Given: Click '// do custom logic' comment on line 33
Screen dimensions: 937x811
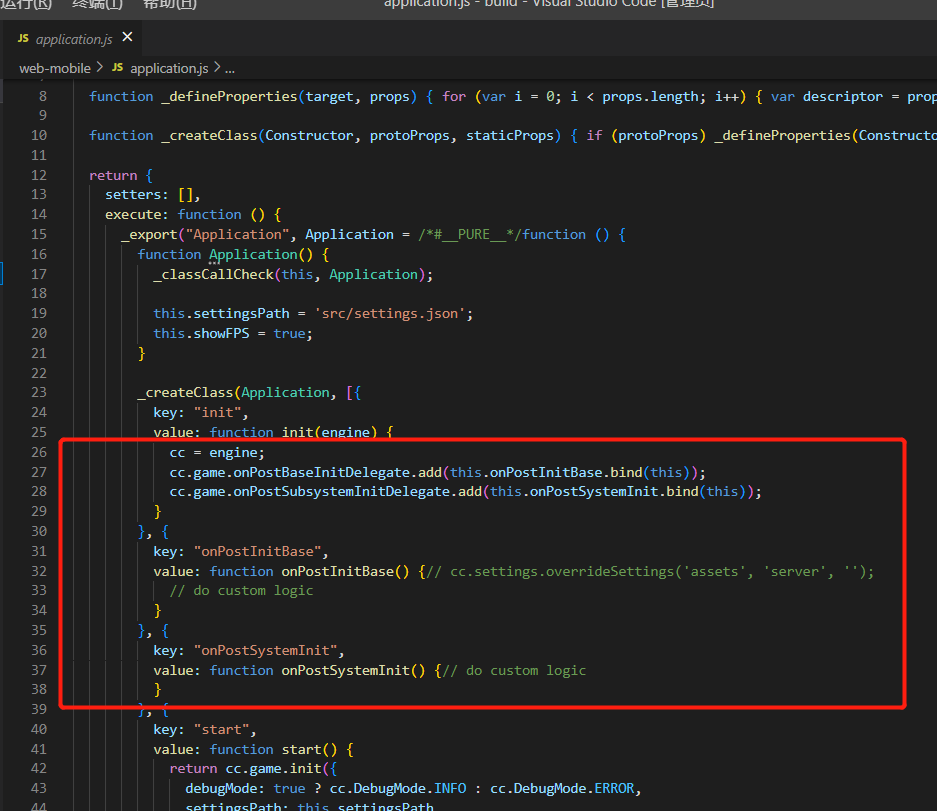Looking at the screenshot, I should [x=241, y=590].
